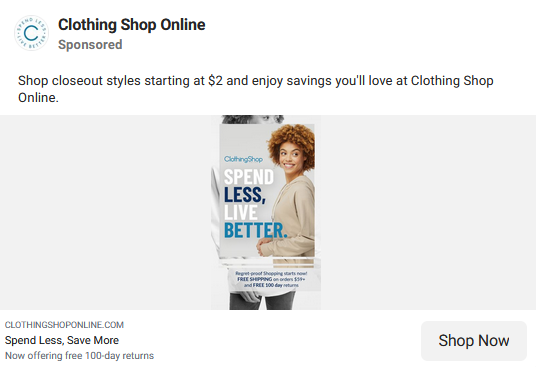Click the Regret-proof Shopping fine print
Image resolution: width=536 pixels, height=367 pixels.
tap(271, 273)
